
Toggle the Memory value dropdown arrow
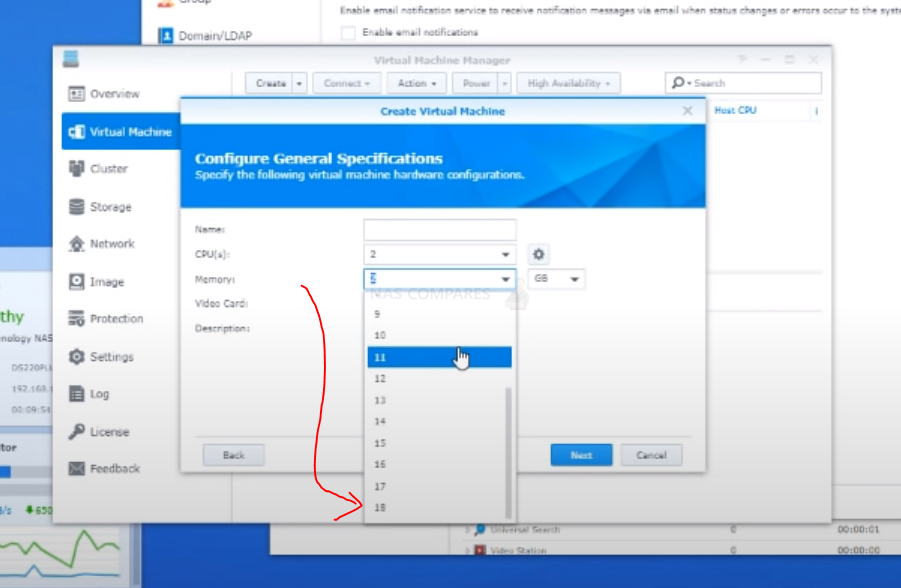click(x=505, y=279)
